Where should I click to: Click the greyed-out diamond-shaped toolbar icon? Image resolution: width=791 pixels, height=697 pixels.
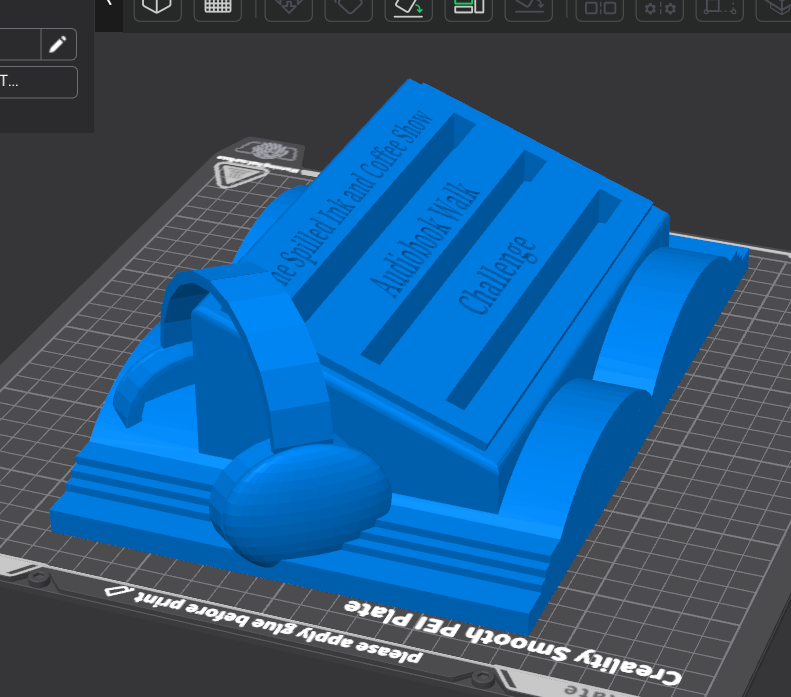point(349,7)
